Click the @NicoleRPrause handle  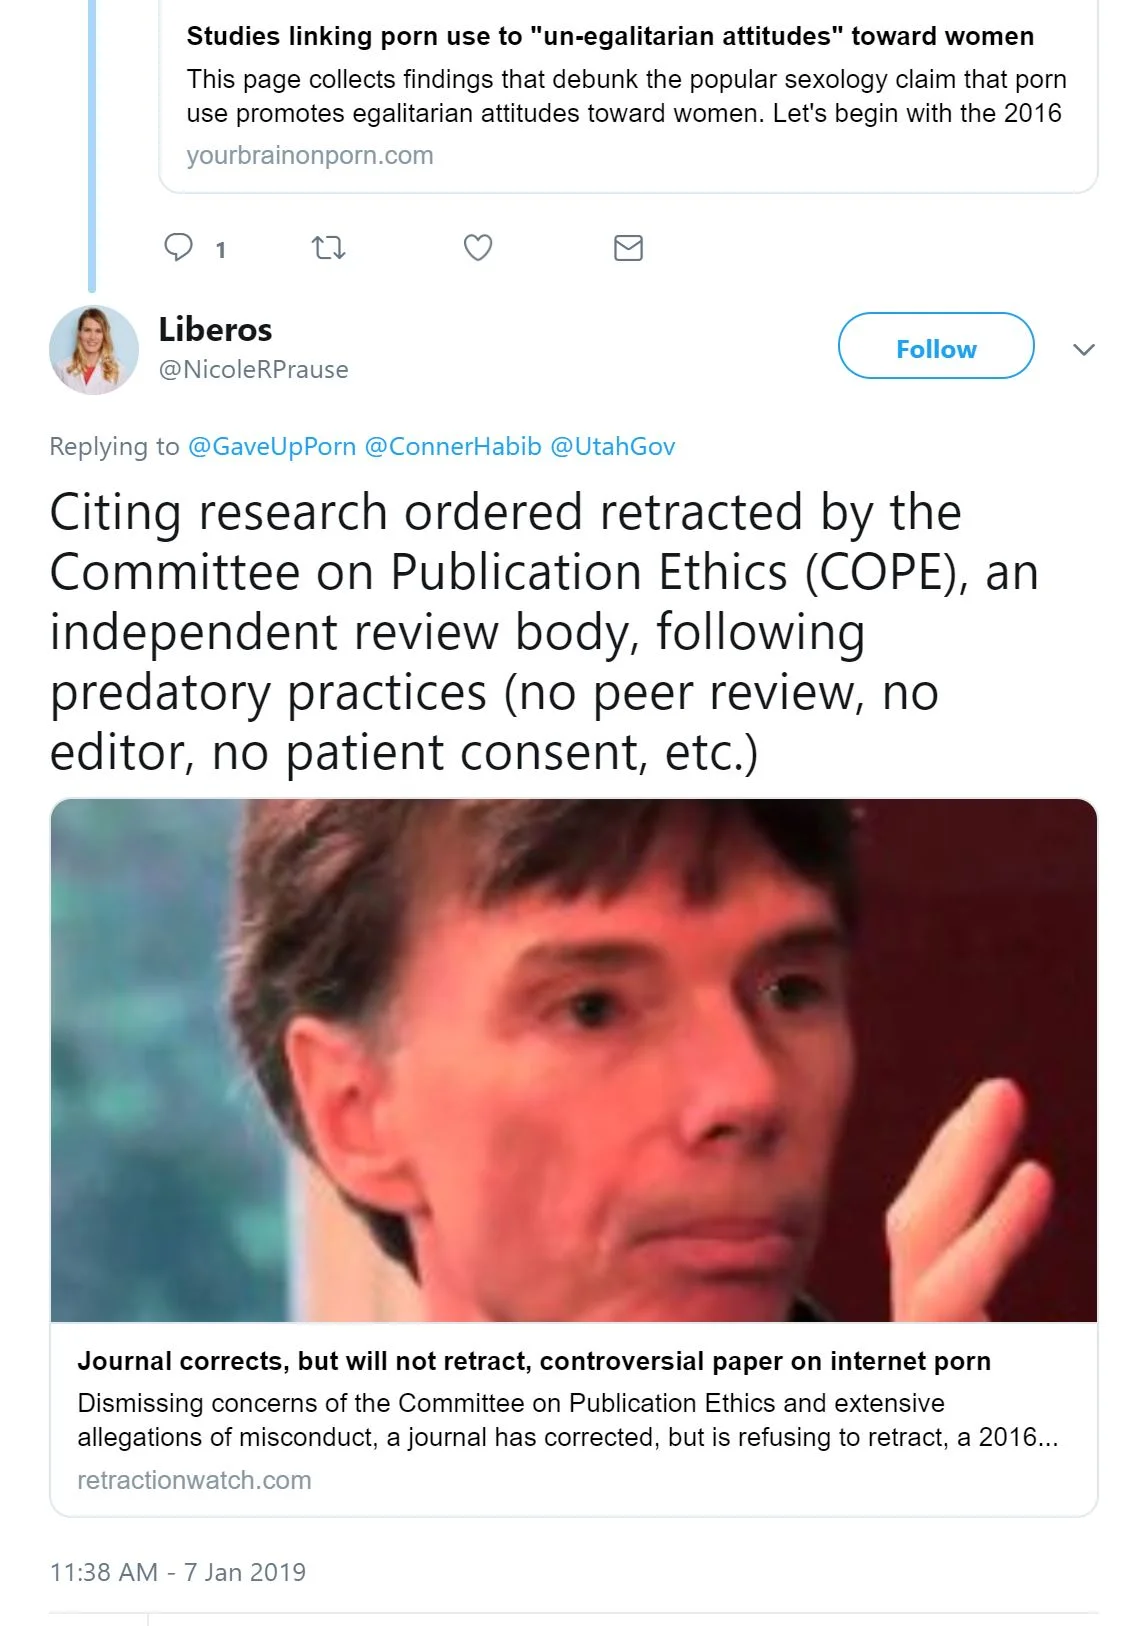[x=254, y=369]
